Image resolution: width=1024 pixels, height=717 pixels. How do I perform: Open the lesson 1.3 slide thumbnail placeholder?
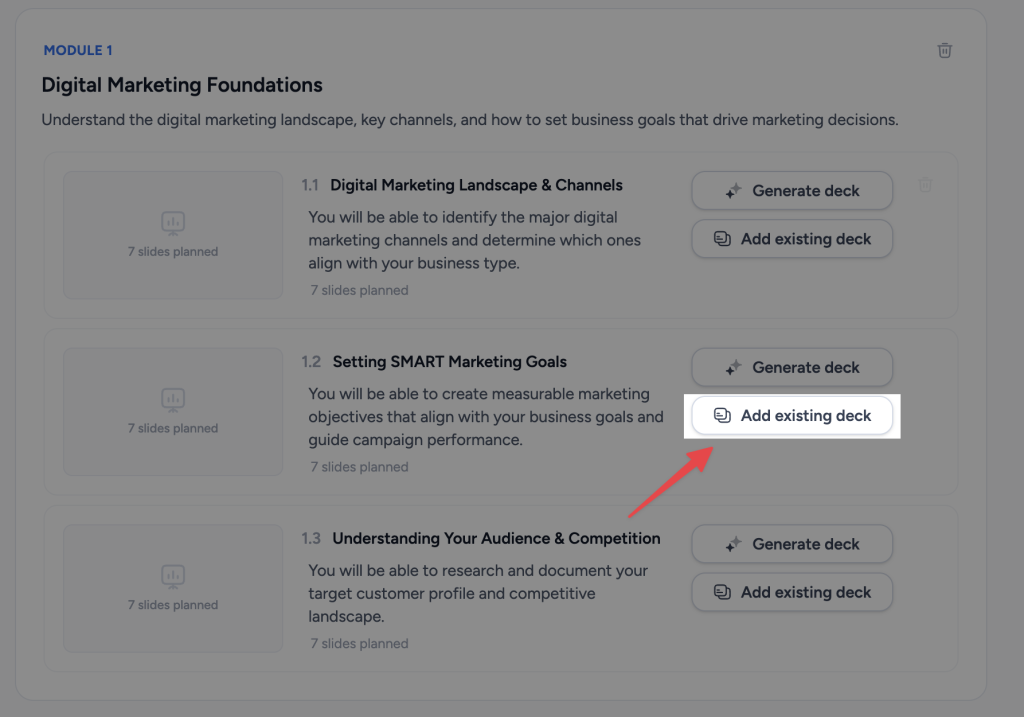pyautogui.click(x=173, y=588)
